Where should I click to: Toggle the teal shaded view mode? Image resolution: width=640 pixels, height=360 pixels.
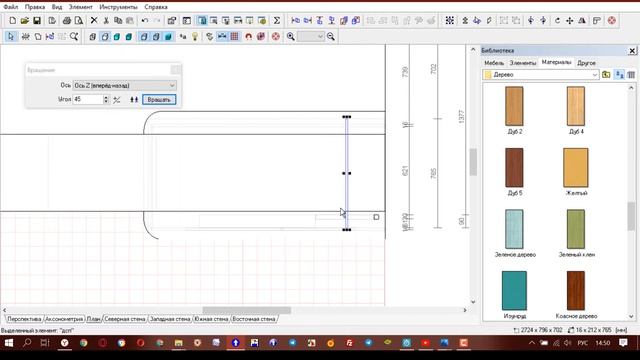click(x=117, y=37)
